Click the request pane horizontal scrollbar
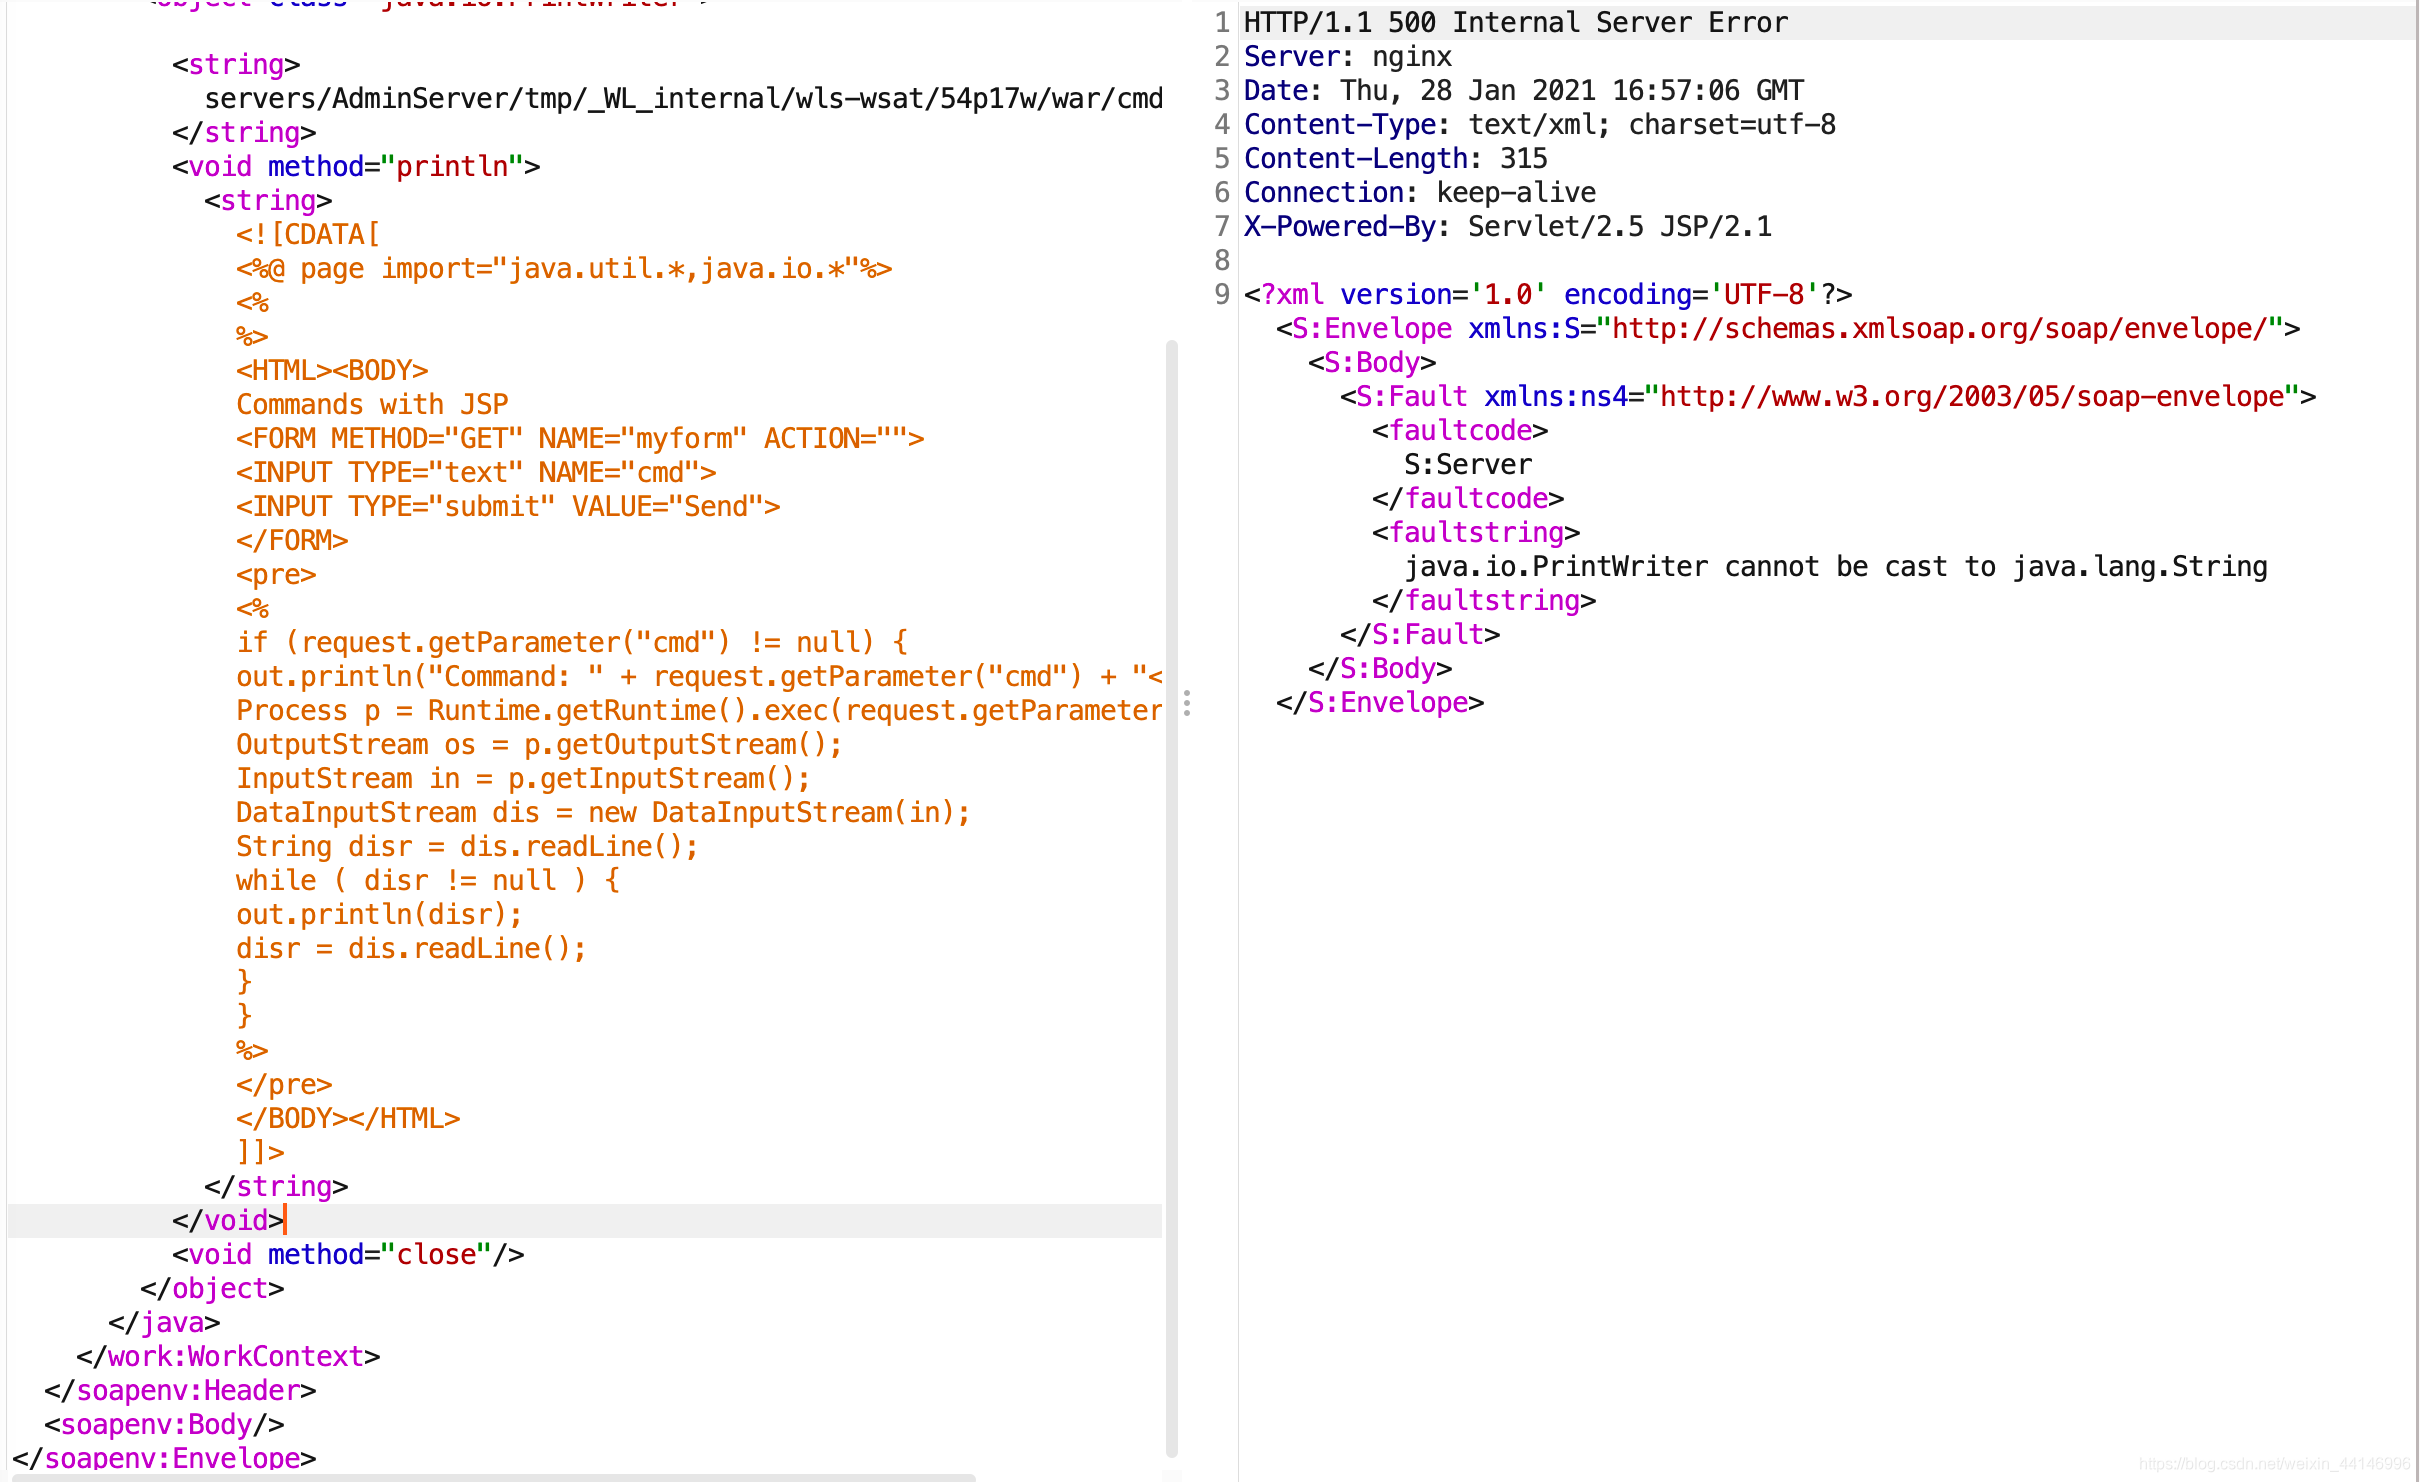Image resolution: width=2420 pixels, height=1482 pixels. pos(493,1477)
